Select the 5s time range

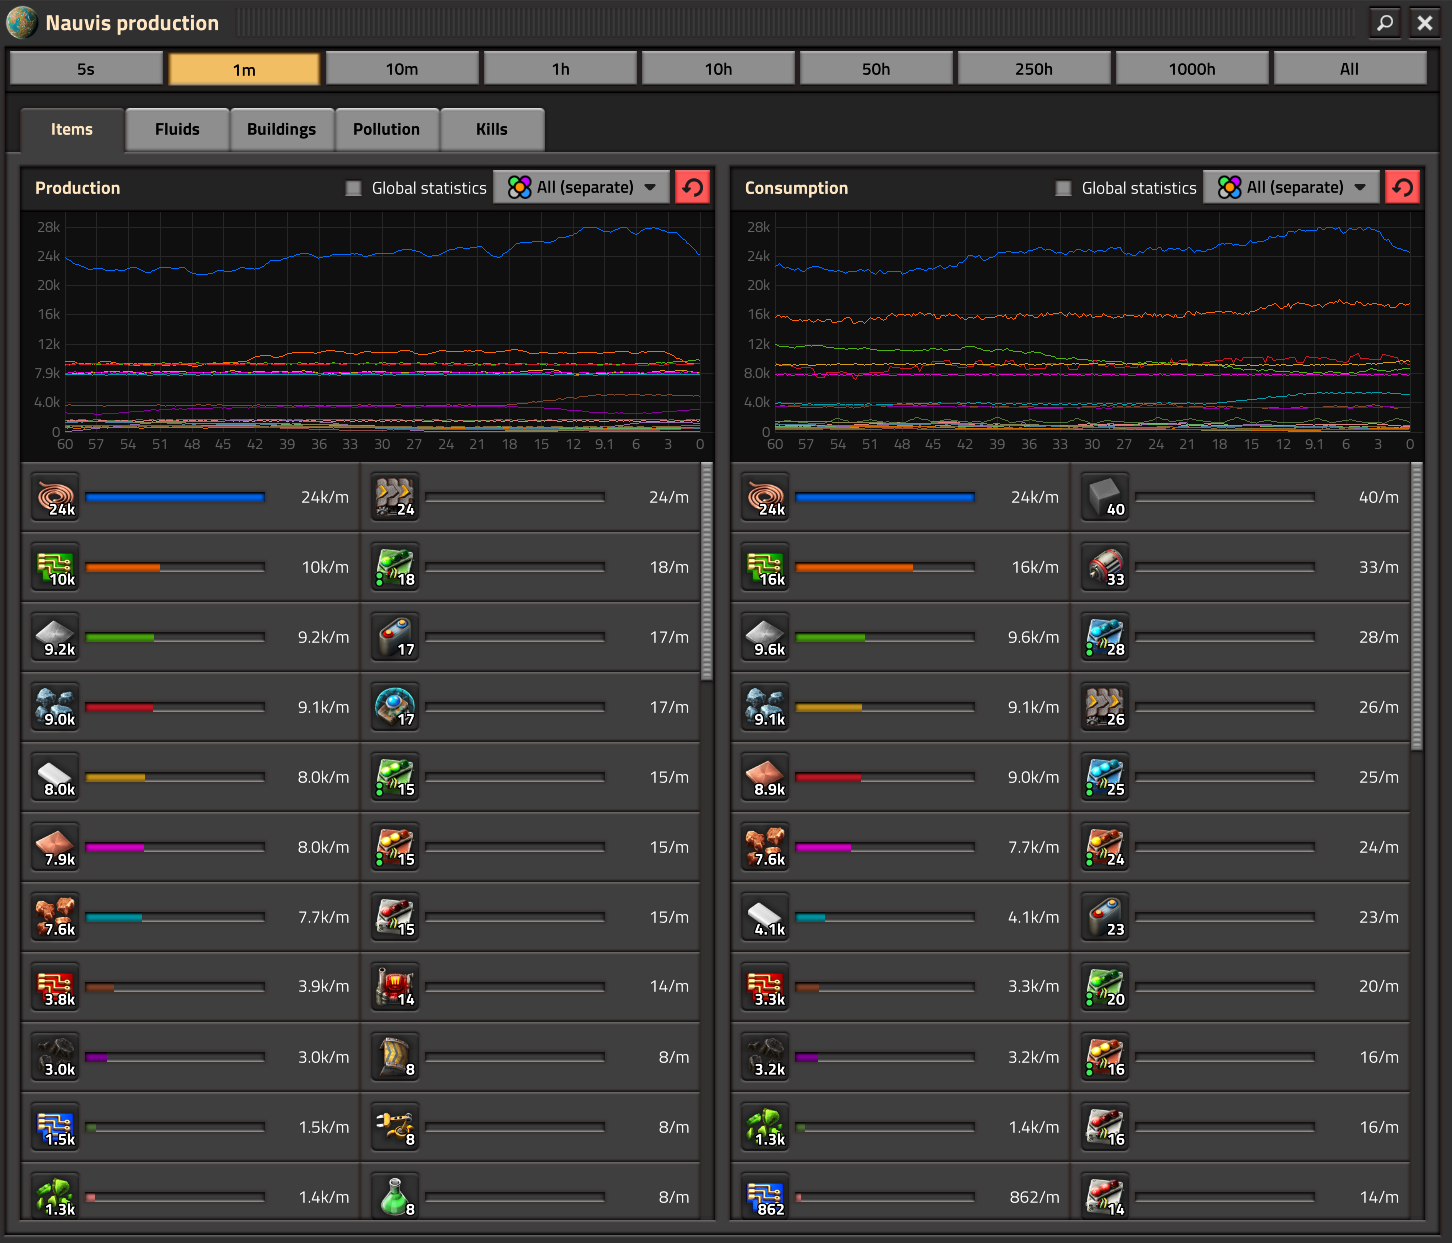[x=86, y=69]
